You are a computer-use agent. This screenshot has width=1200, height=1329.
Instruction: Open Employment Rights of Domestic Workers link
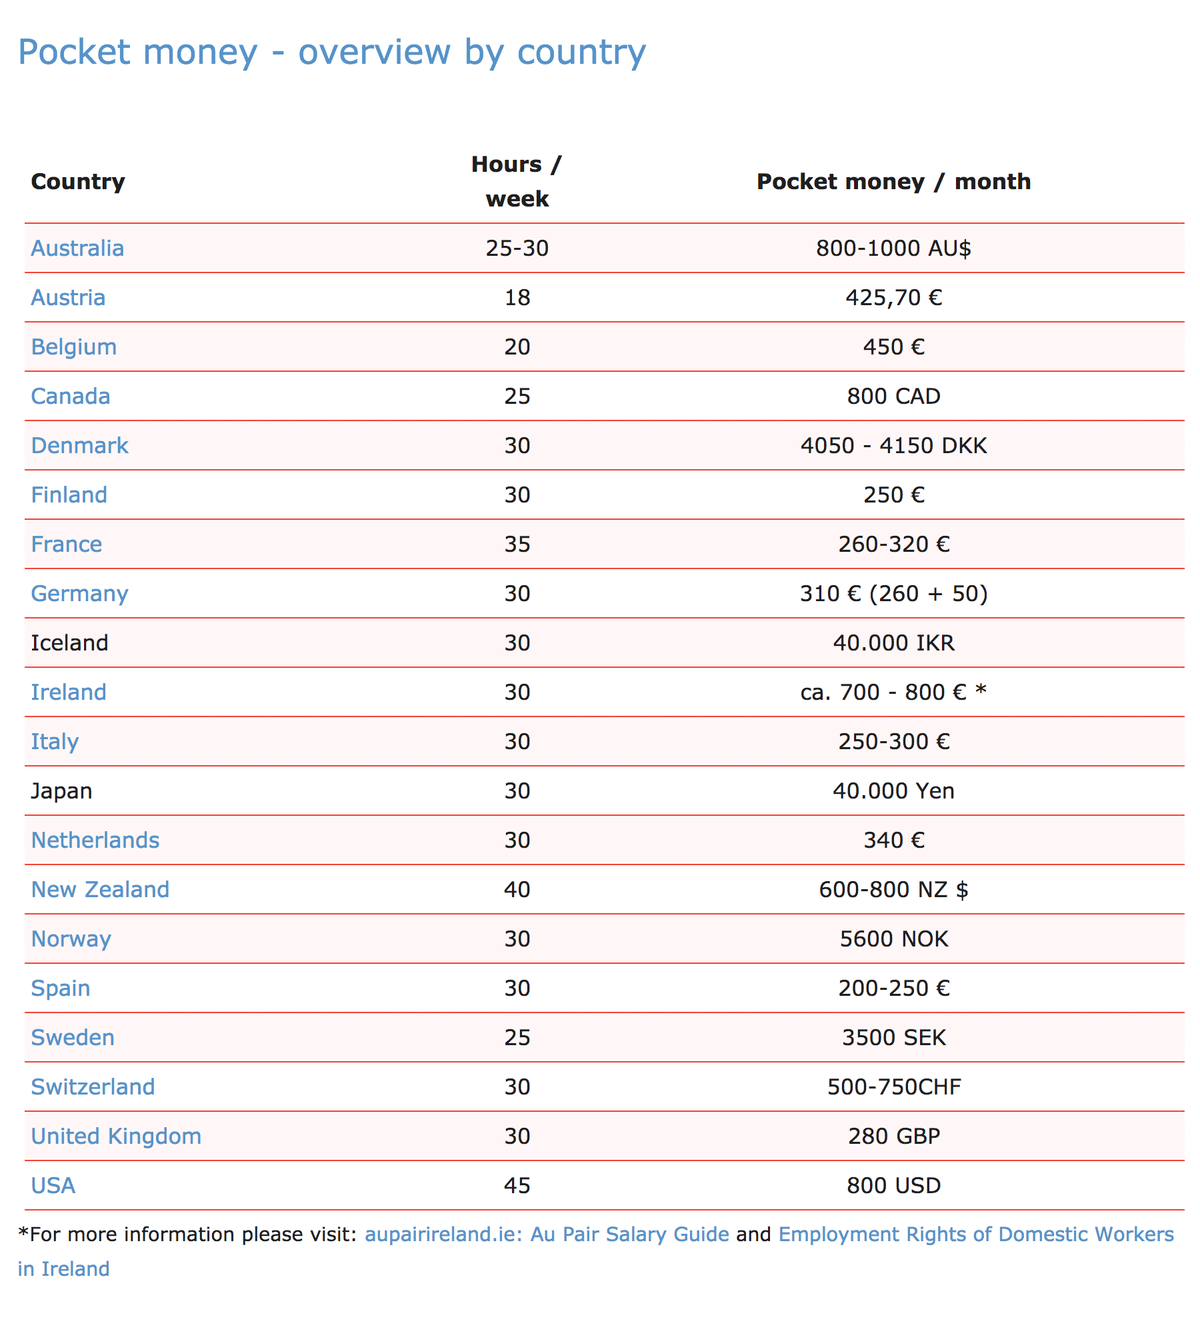(x=976, y=1234)
